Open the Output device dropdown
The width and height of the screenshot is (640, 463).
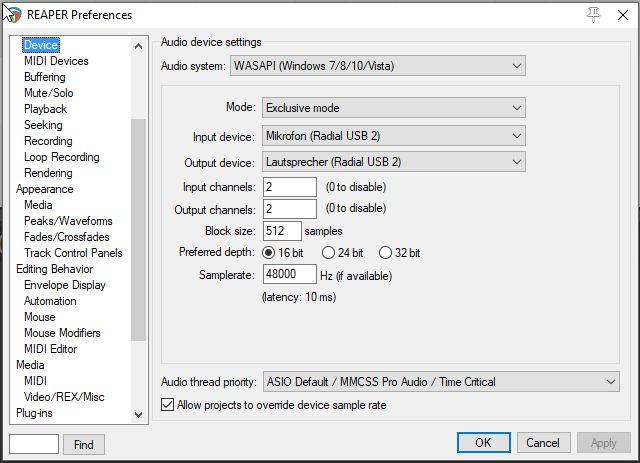tap(393, 162)
